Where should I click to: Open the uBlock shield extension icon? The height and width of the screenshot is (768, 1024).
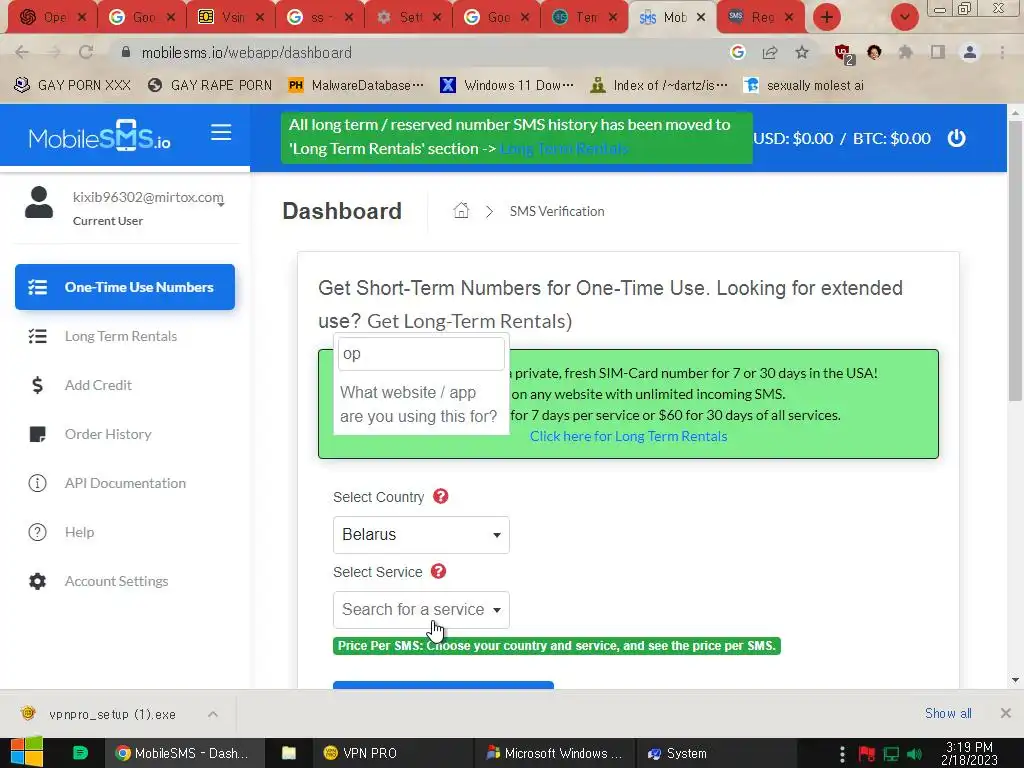tap(843, 54)
